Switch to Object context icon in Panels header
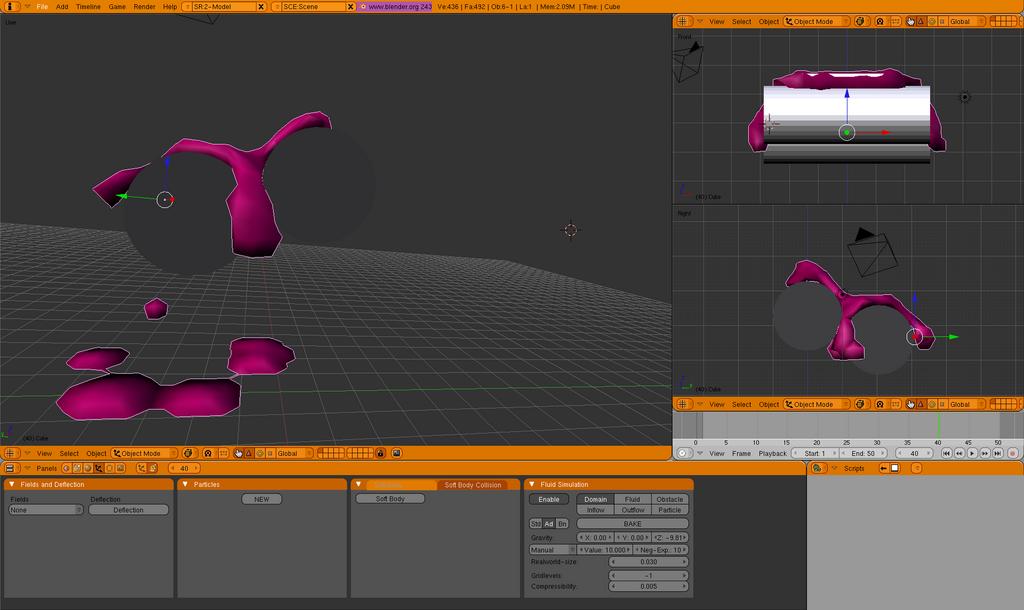Image resolution: width=1024 pixels, height=610 pixels. (98, 468)
